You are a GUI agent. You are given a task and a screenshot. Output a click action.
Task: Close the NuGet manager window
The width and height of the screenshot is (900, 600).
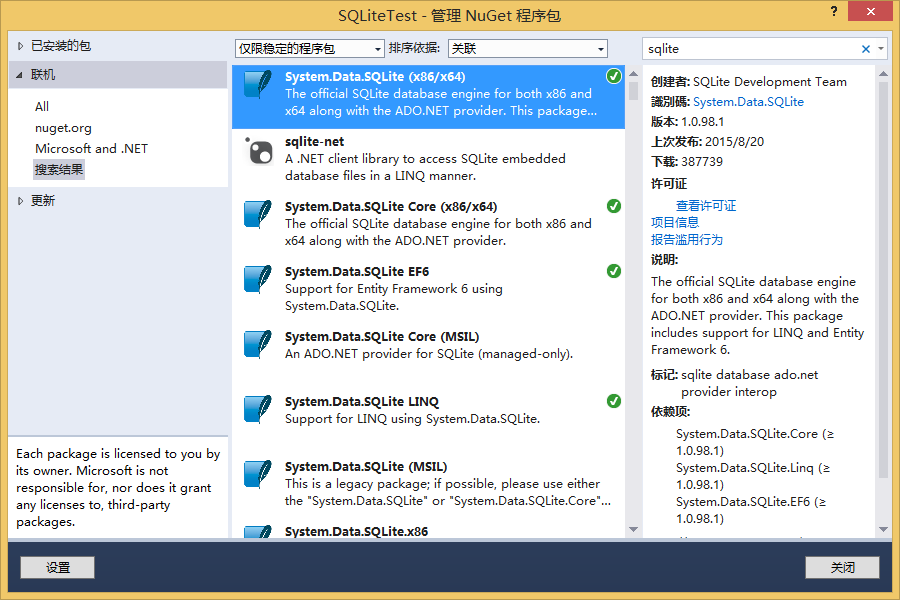[x=870, y=11]
